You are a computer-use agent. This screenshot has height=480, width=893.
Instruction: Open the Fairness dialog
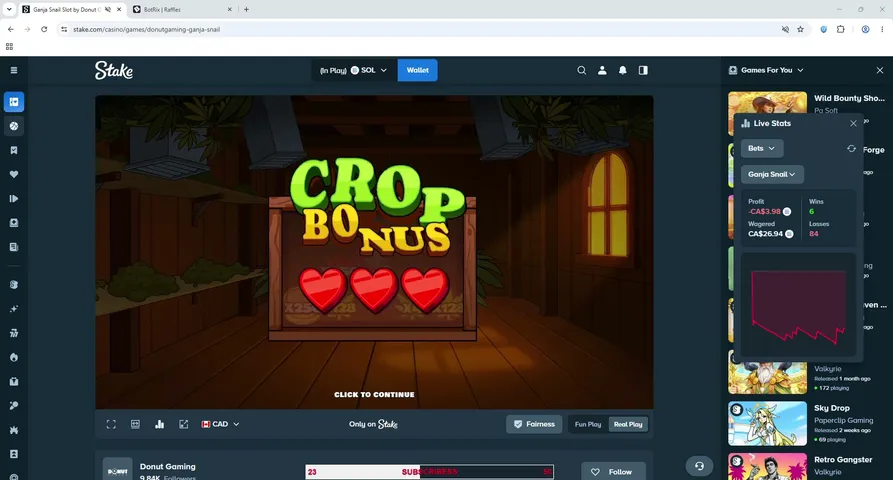coord(534,424)
